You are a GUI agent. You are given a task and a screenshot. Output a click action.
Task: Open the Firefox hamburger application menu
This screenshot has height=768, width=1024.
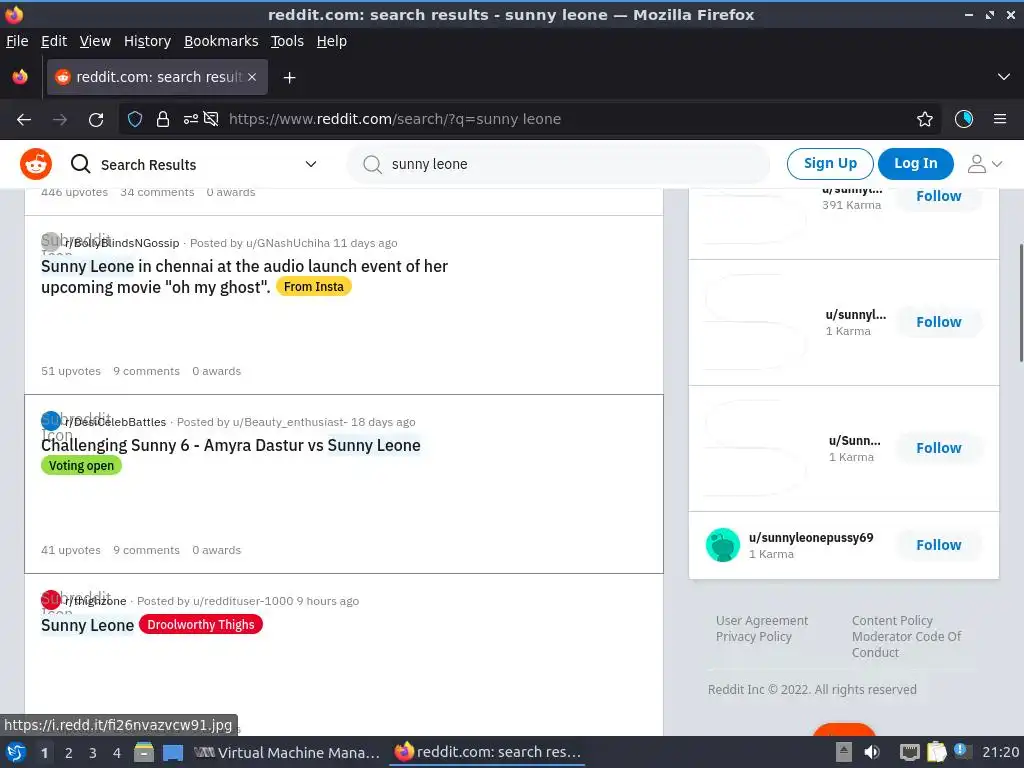(1000, 119)
